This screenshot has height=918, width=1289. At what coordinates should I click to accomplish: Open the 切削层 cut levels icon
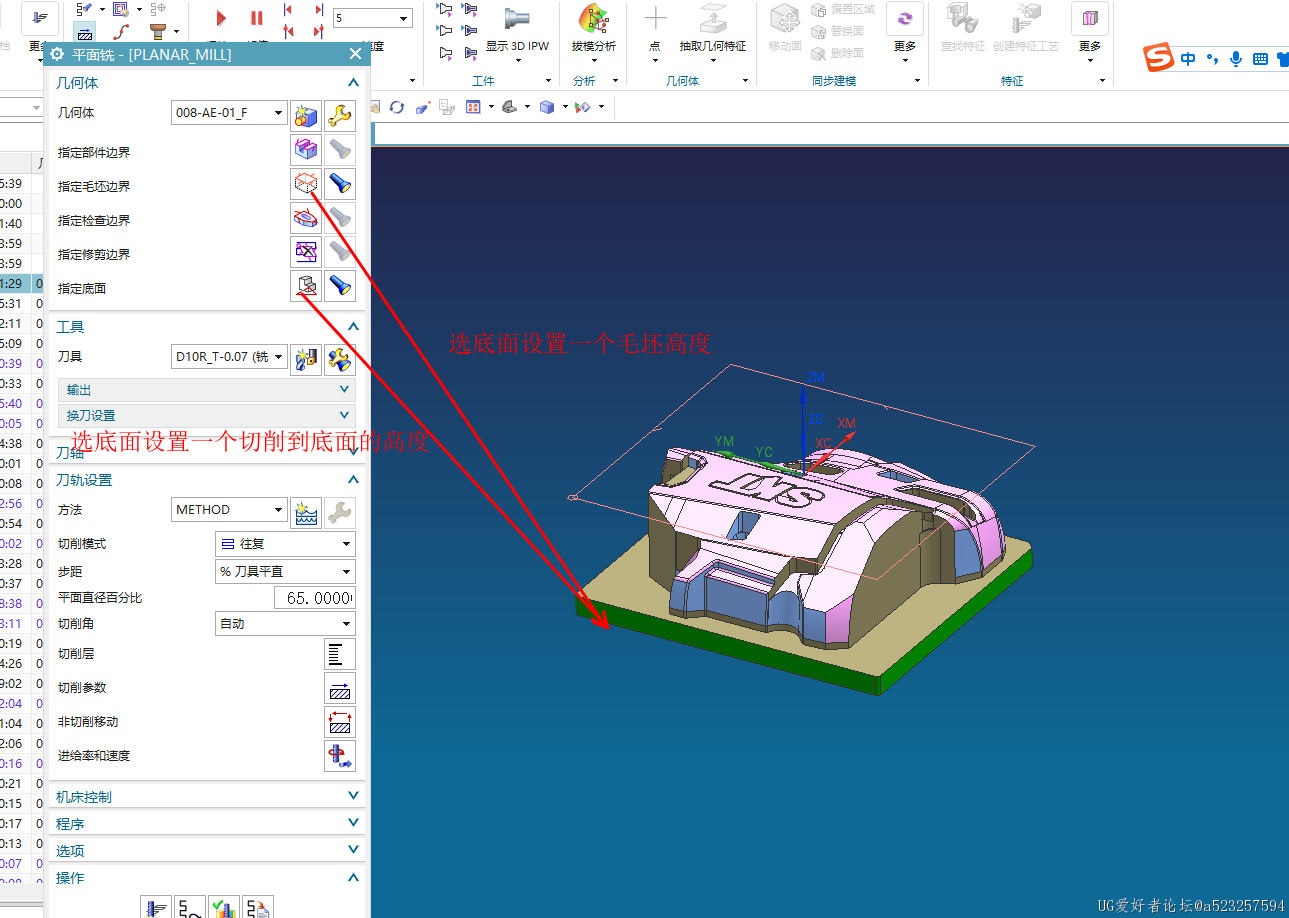tap(340, 654)
